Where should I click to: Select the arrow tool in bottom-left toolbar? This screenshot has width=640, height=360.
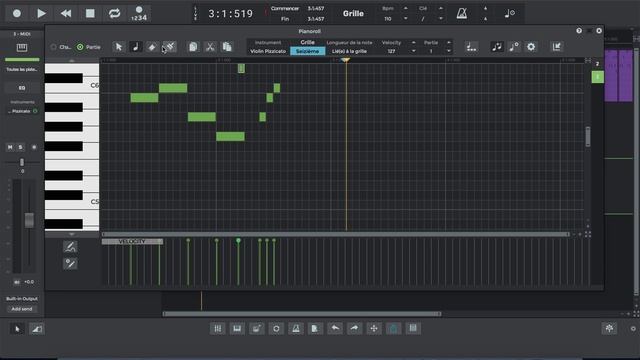click(x=17, y=329)
